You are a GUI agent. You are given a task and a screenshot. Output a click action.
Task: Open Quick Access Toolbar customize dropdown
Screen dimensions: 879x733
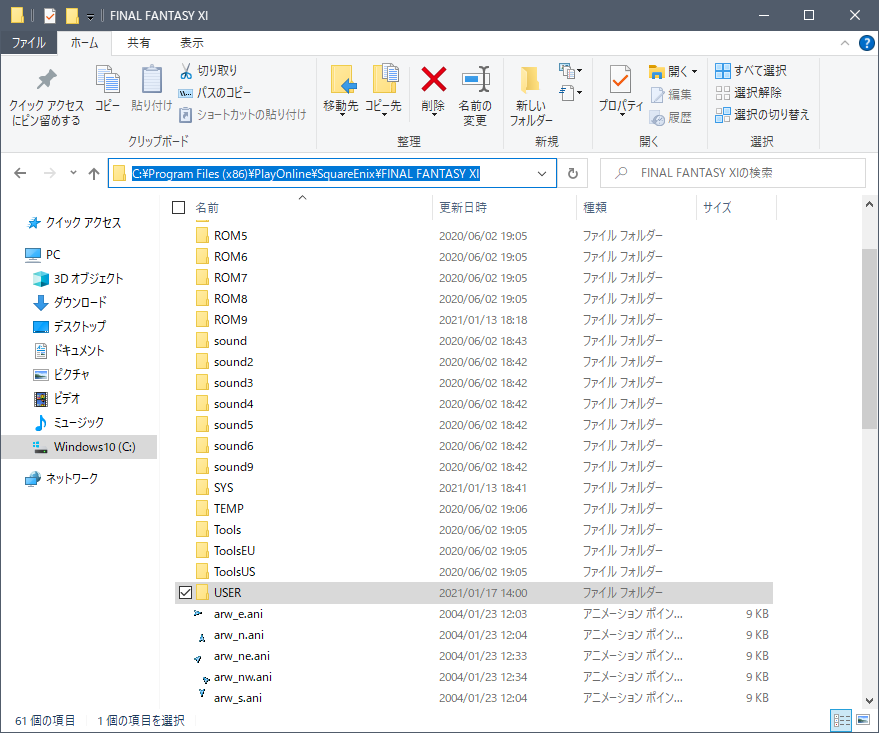90,17
